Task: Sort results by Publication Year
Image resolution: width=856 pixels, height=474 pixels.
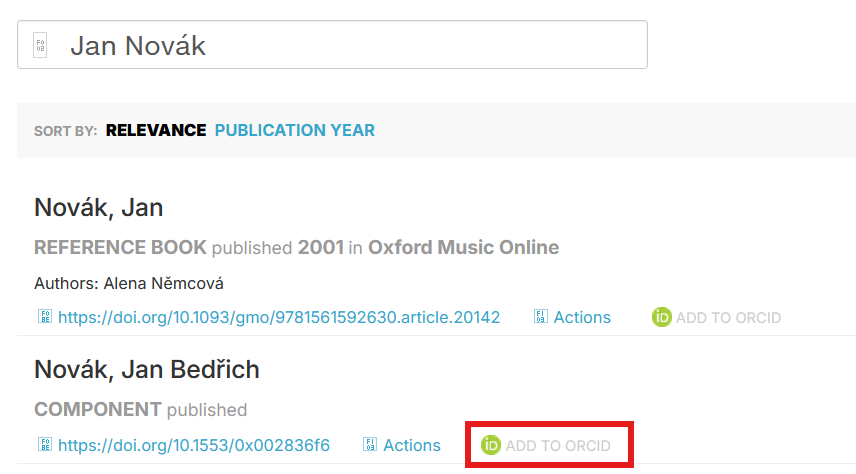Action: [x=295, y=131]
